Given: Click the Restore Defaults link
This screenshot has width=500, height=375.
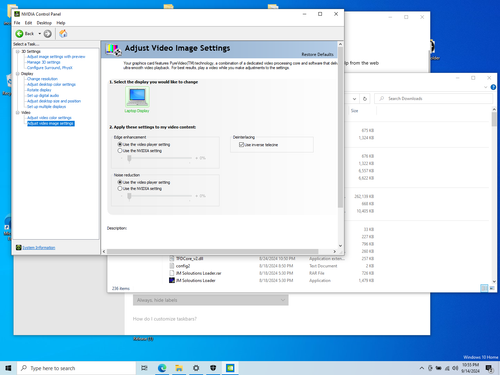Looking at the screenshot, I should click(x=317, y=54).
